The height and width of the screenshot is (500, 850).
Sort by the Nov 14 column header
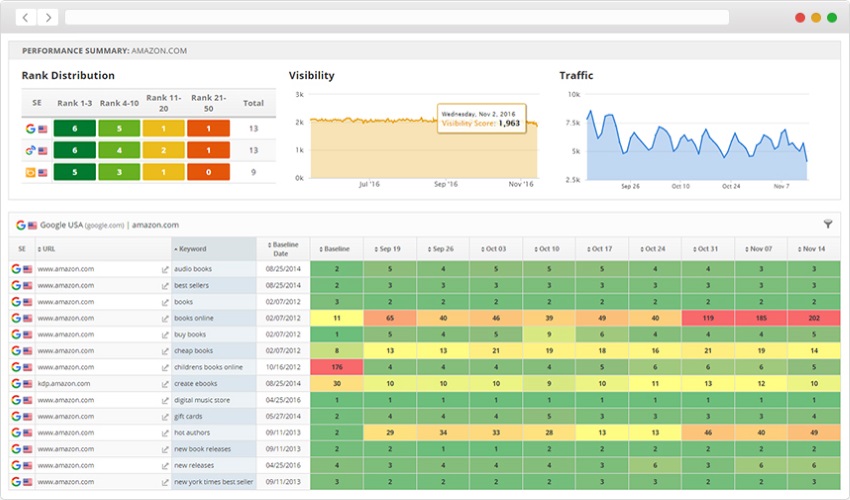click(x=813, y=249)
